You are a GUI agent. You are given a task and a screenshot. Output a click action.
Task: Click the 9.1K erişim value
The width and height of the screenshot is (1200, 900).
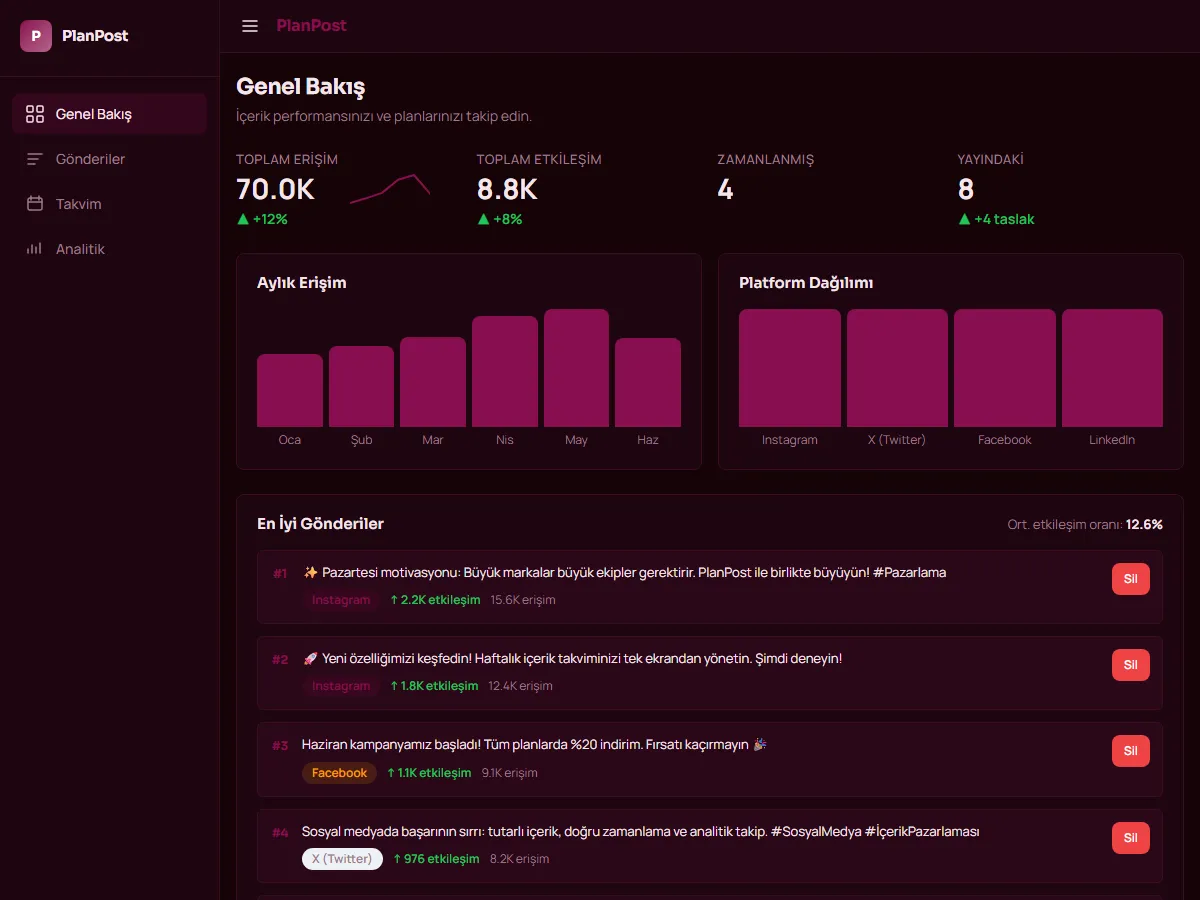pyautogui.click(x=510, y=773)
